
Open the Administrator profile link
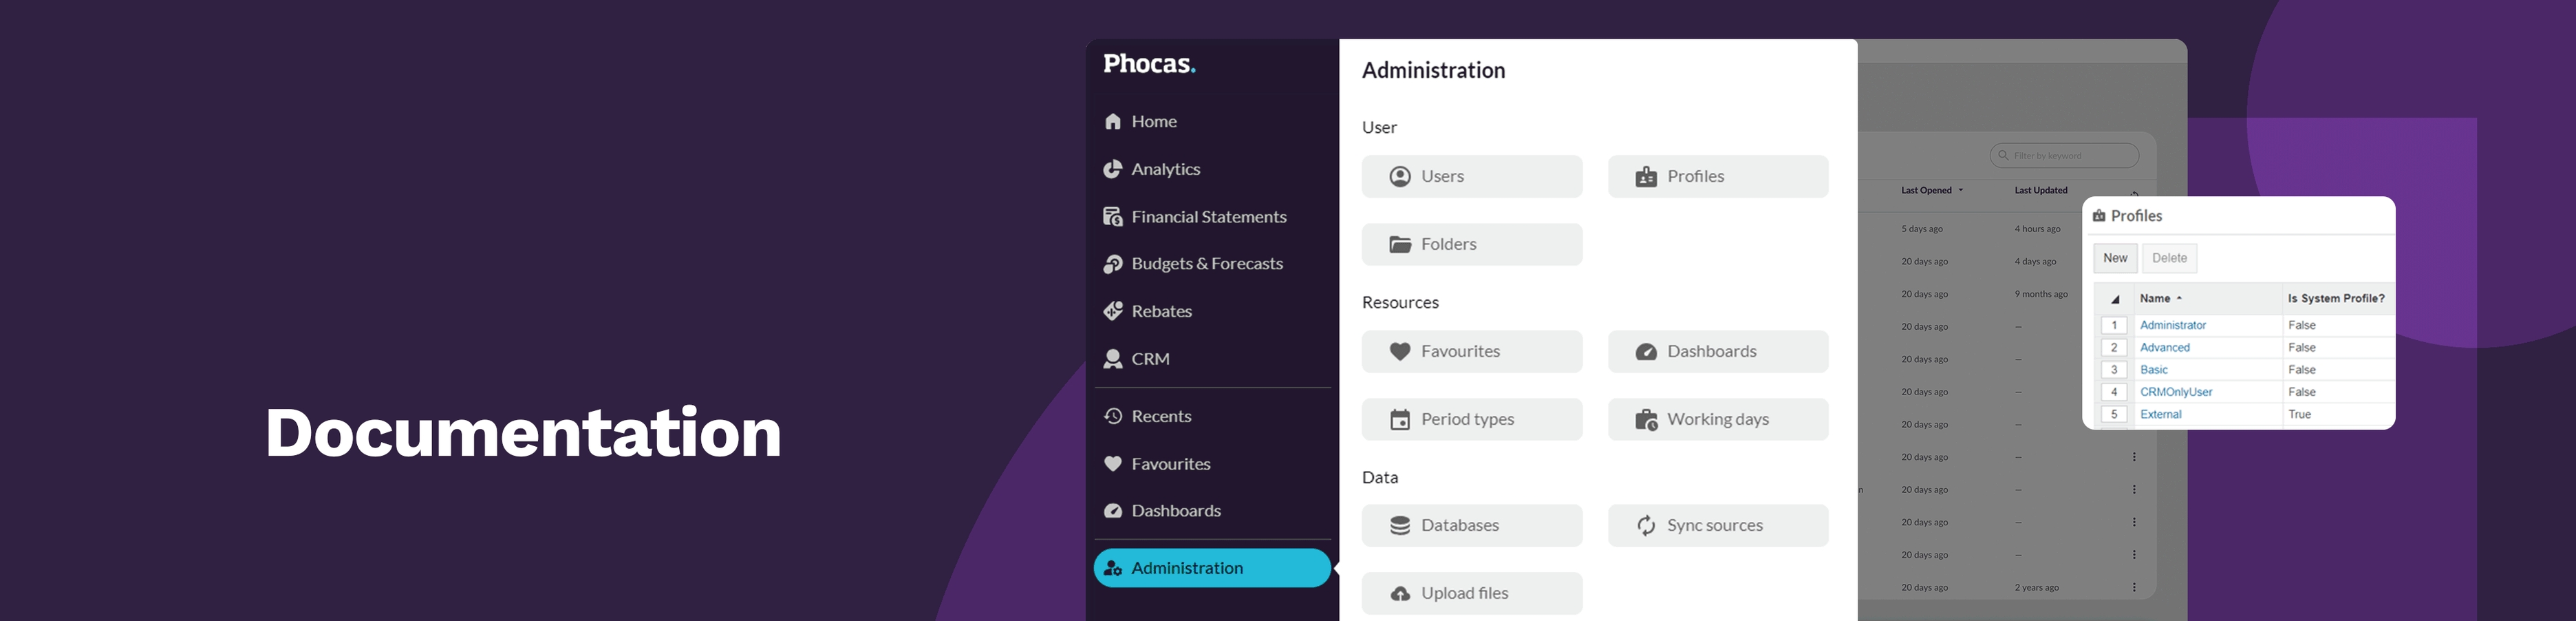tap(2173, 325)
